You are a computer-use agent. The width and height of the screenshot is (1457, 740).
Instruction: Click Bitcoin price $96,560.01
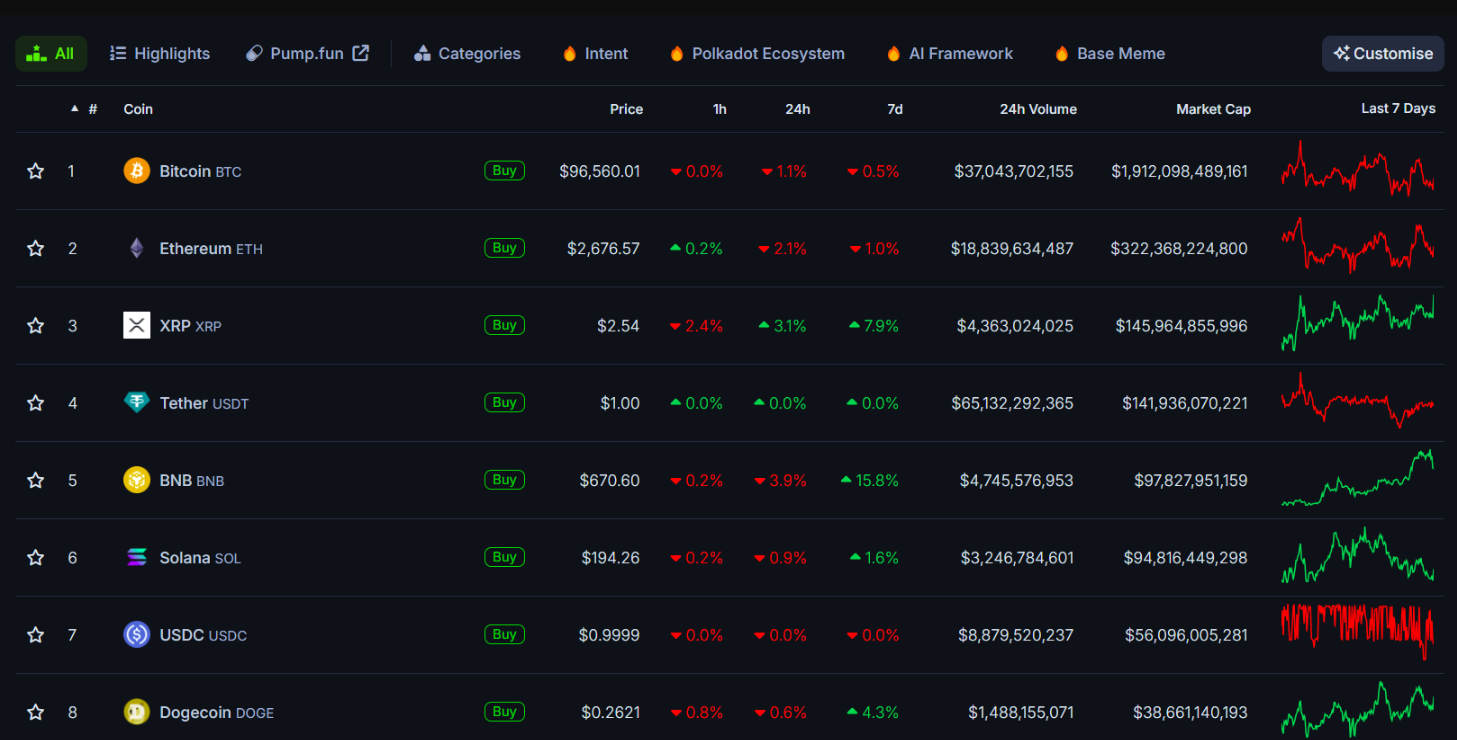[600, 171]
